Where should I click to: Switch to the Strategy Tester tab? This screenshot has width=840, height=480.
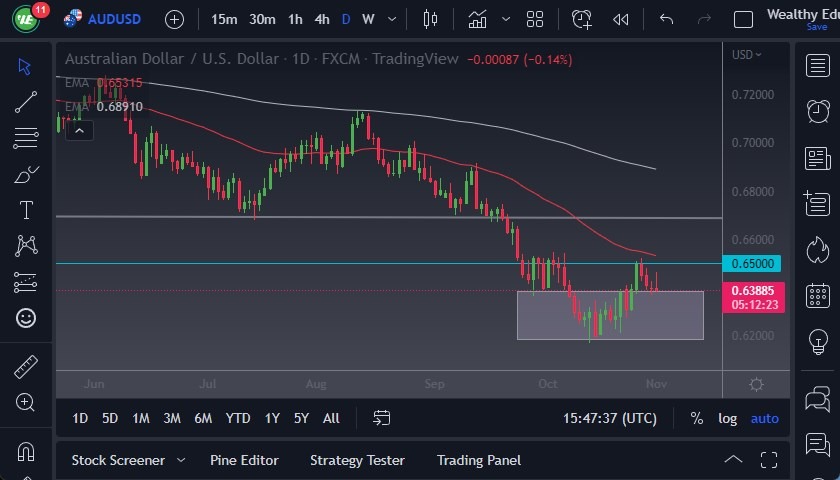pyautogui.click(x=357, y=460)
